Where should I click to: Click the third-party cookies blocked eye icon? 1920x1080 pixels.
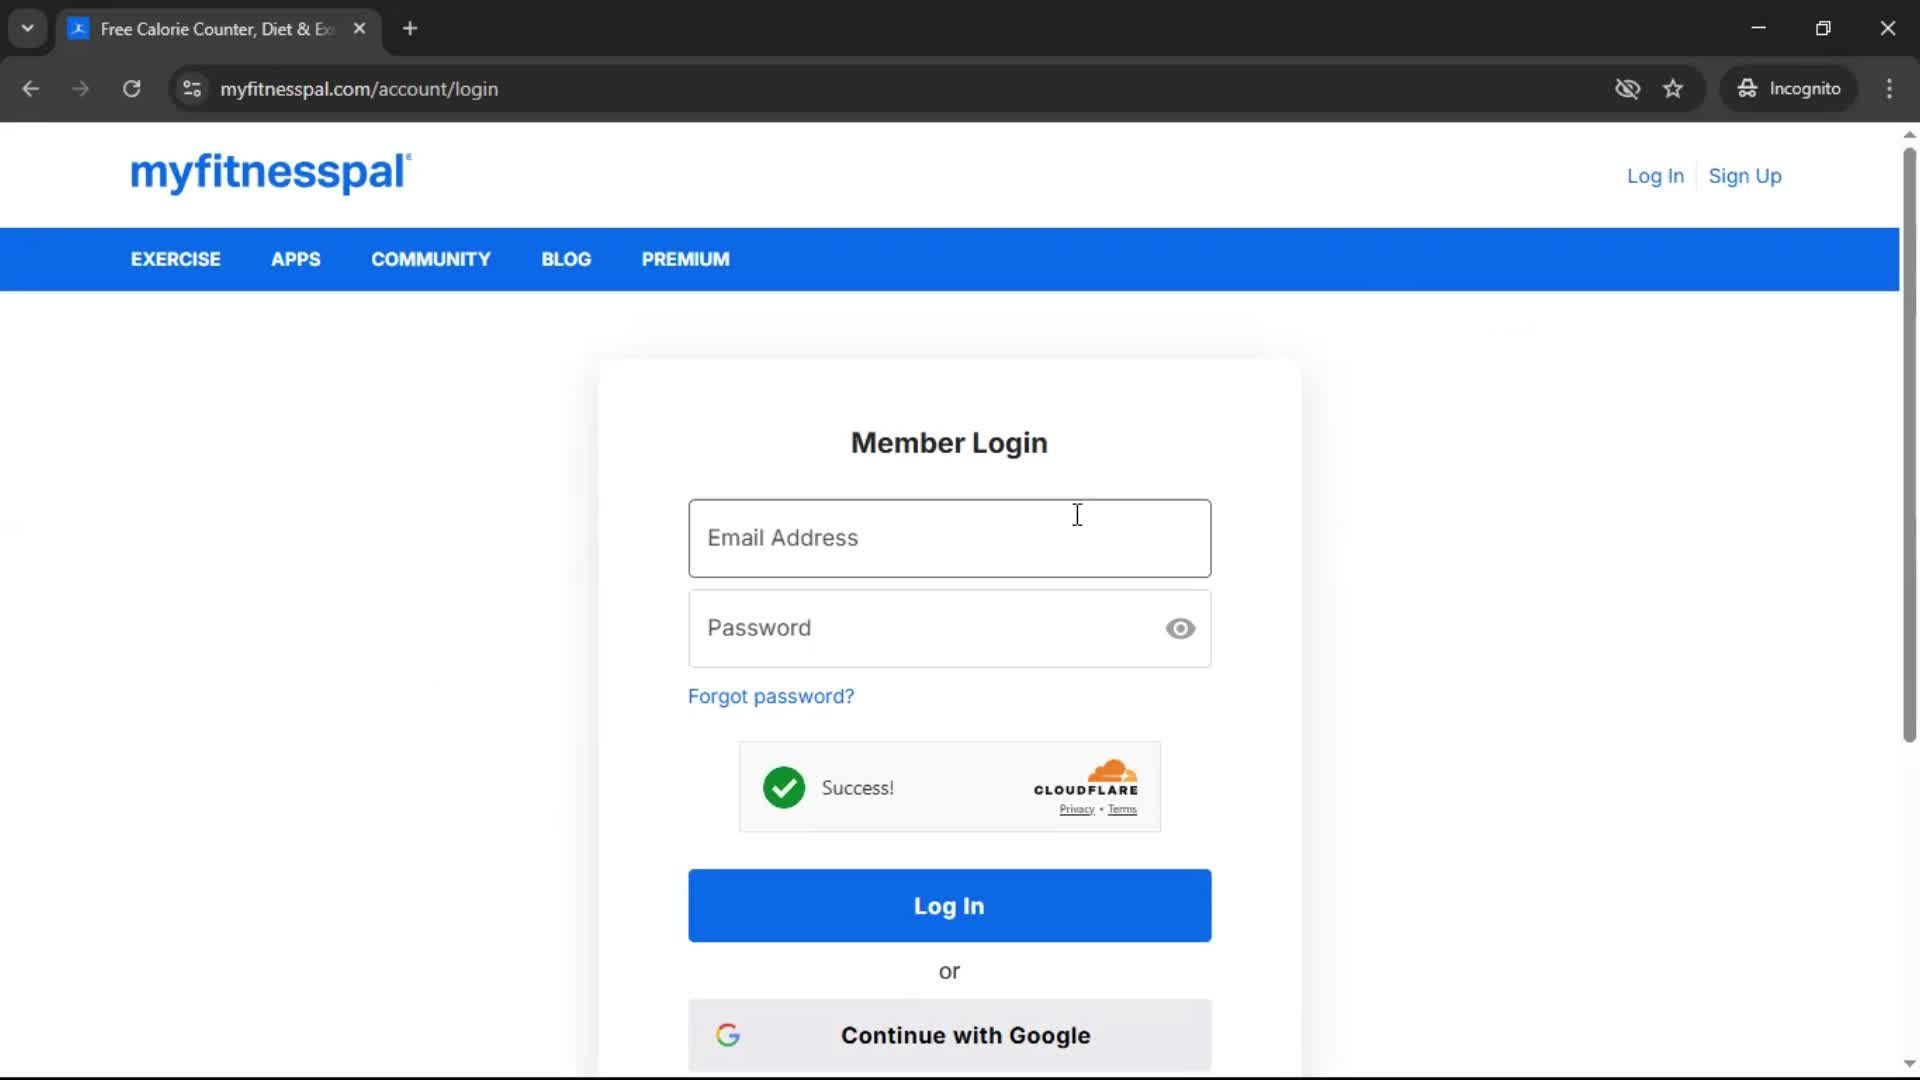point(1627,89)
